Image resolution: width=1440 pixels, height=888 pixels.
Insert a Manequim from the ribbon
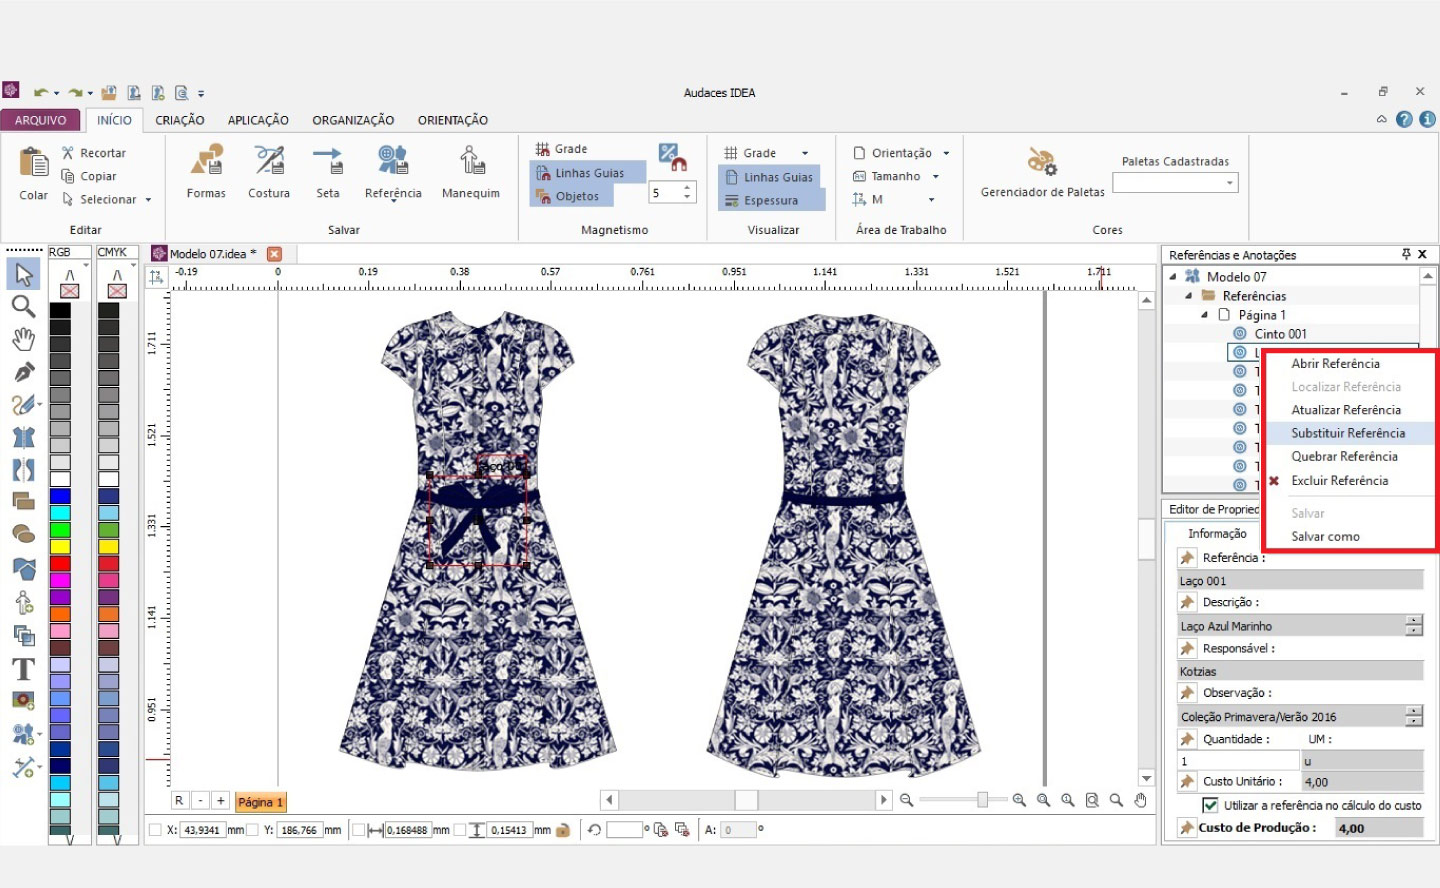(471, 171)
